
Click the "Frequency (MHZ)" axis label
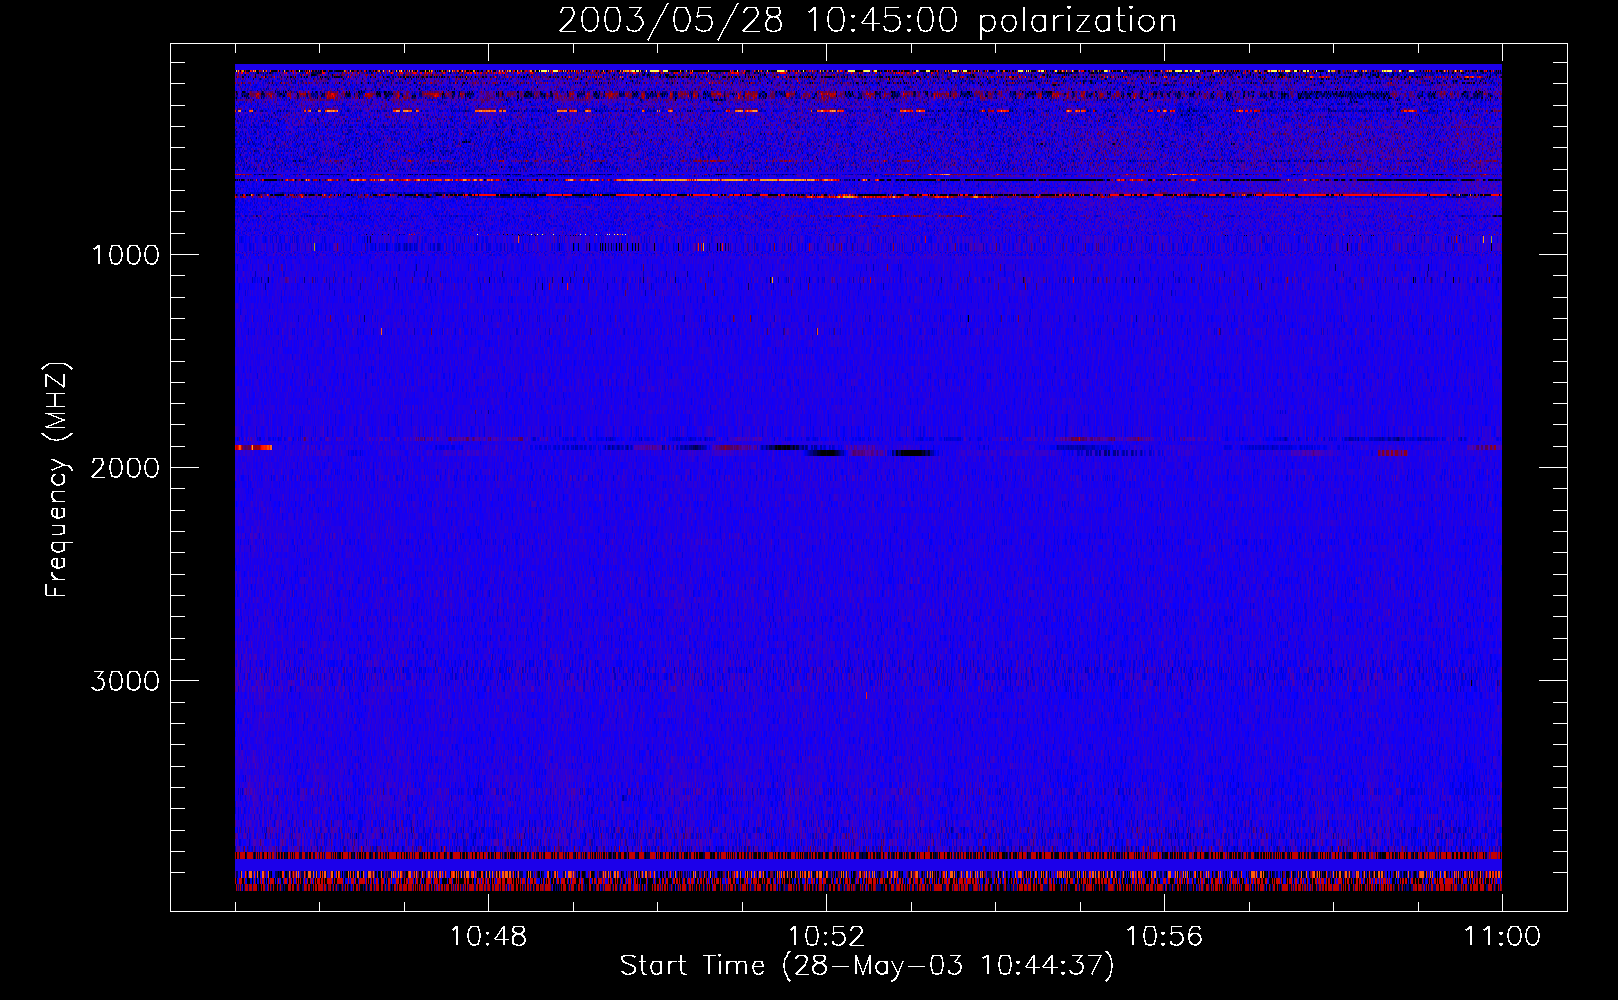tap(57, 480)
